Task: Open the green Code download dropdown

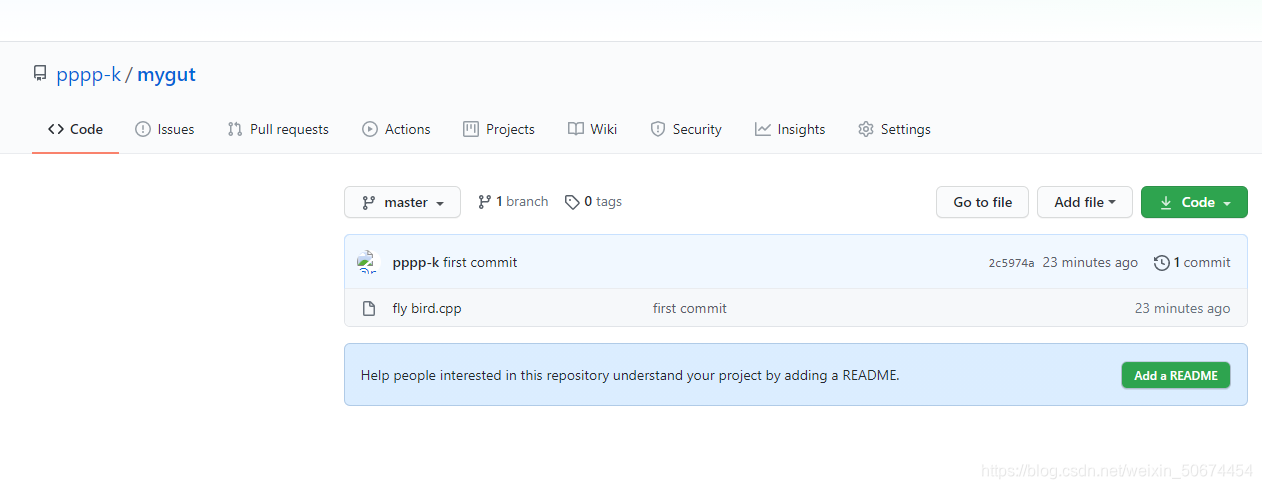Action: pos(1194,202)
